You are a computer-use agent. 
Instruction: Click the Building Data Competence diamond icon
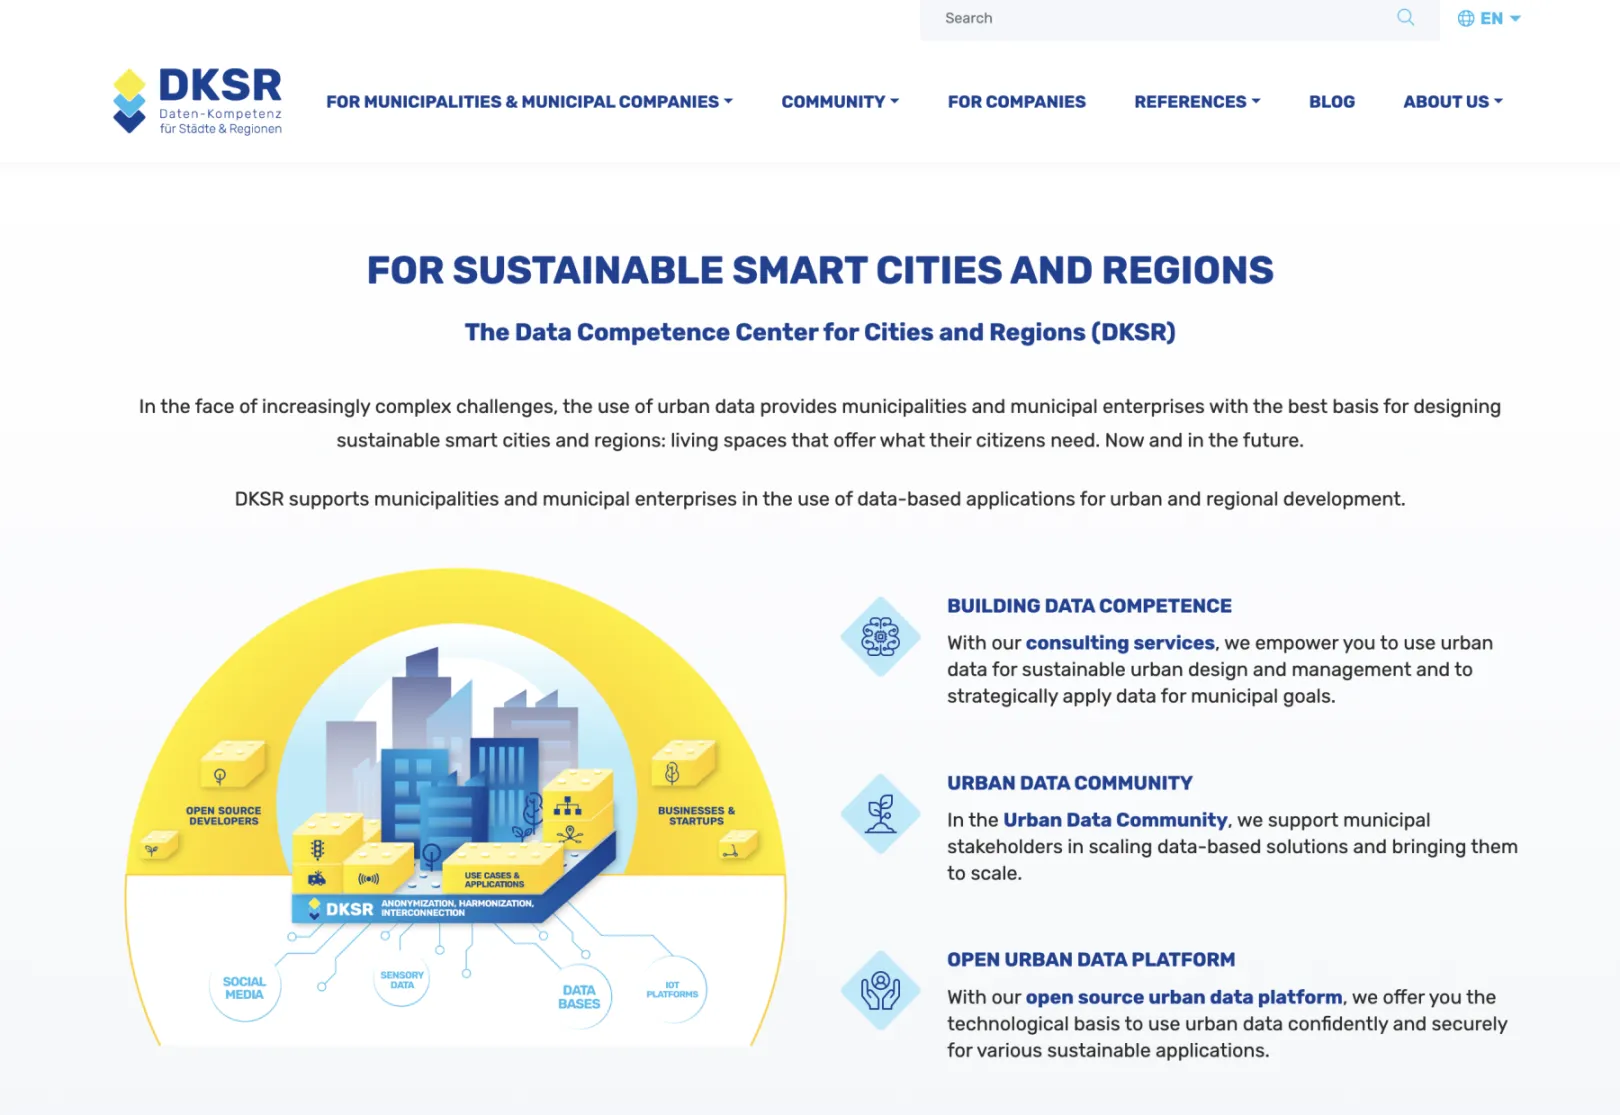click(880, 637)
